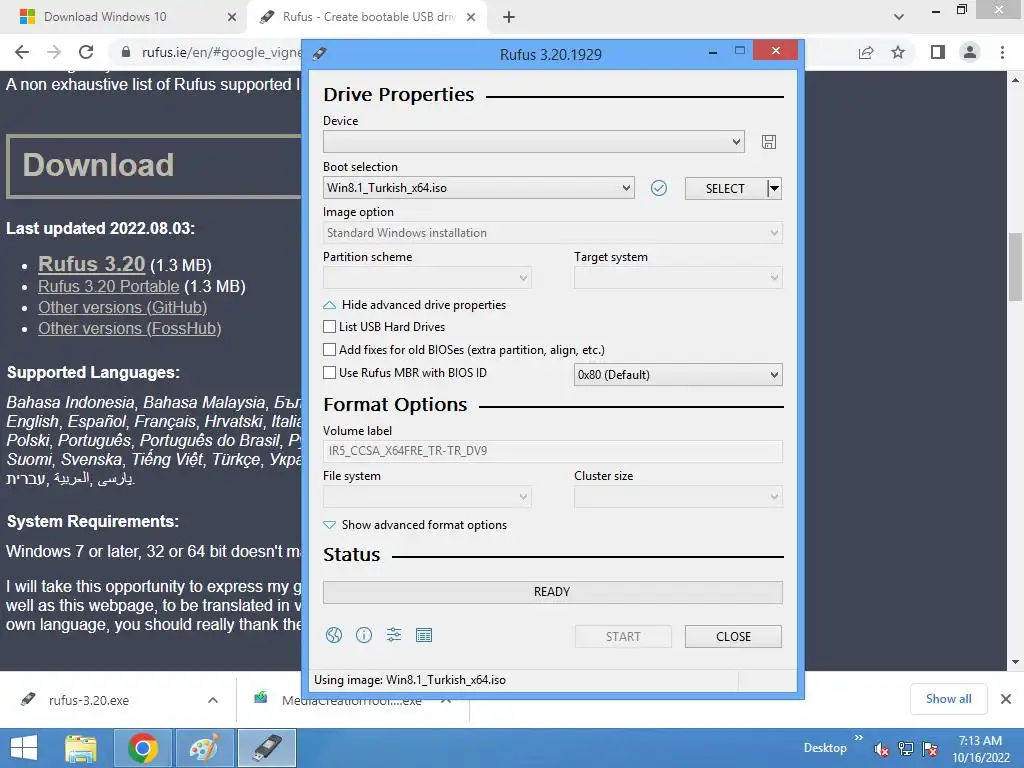Open the Target system dropdown
The width and height of the screenshot is (1024, 768).
(x=678, y=278)
